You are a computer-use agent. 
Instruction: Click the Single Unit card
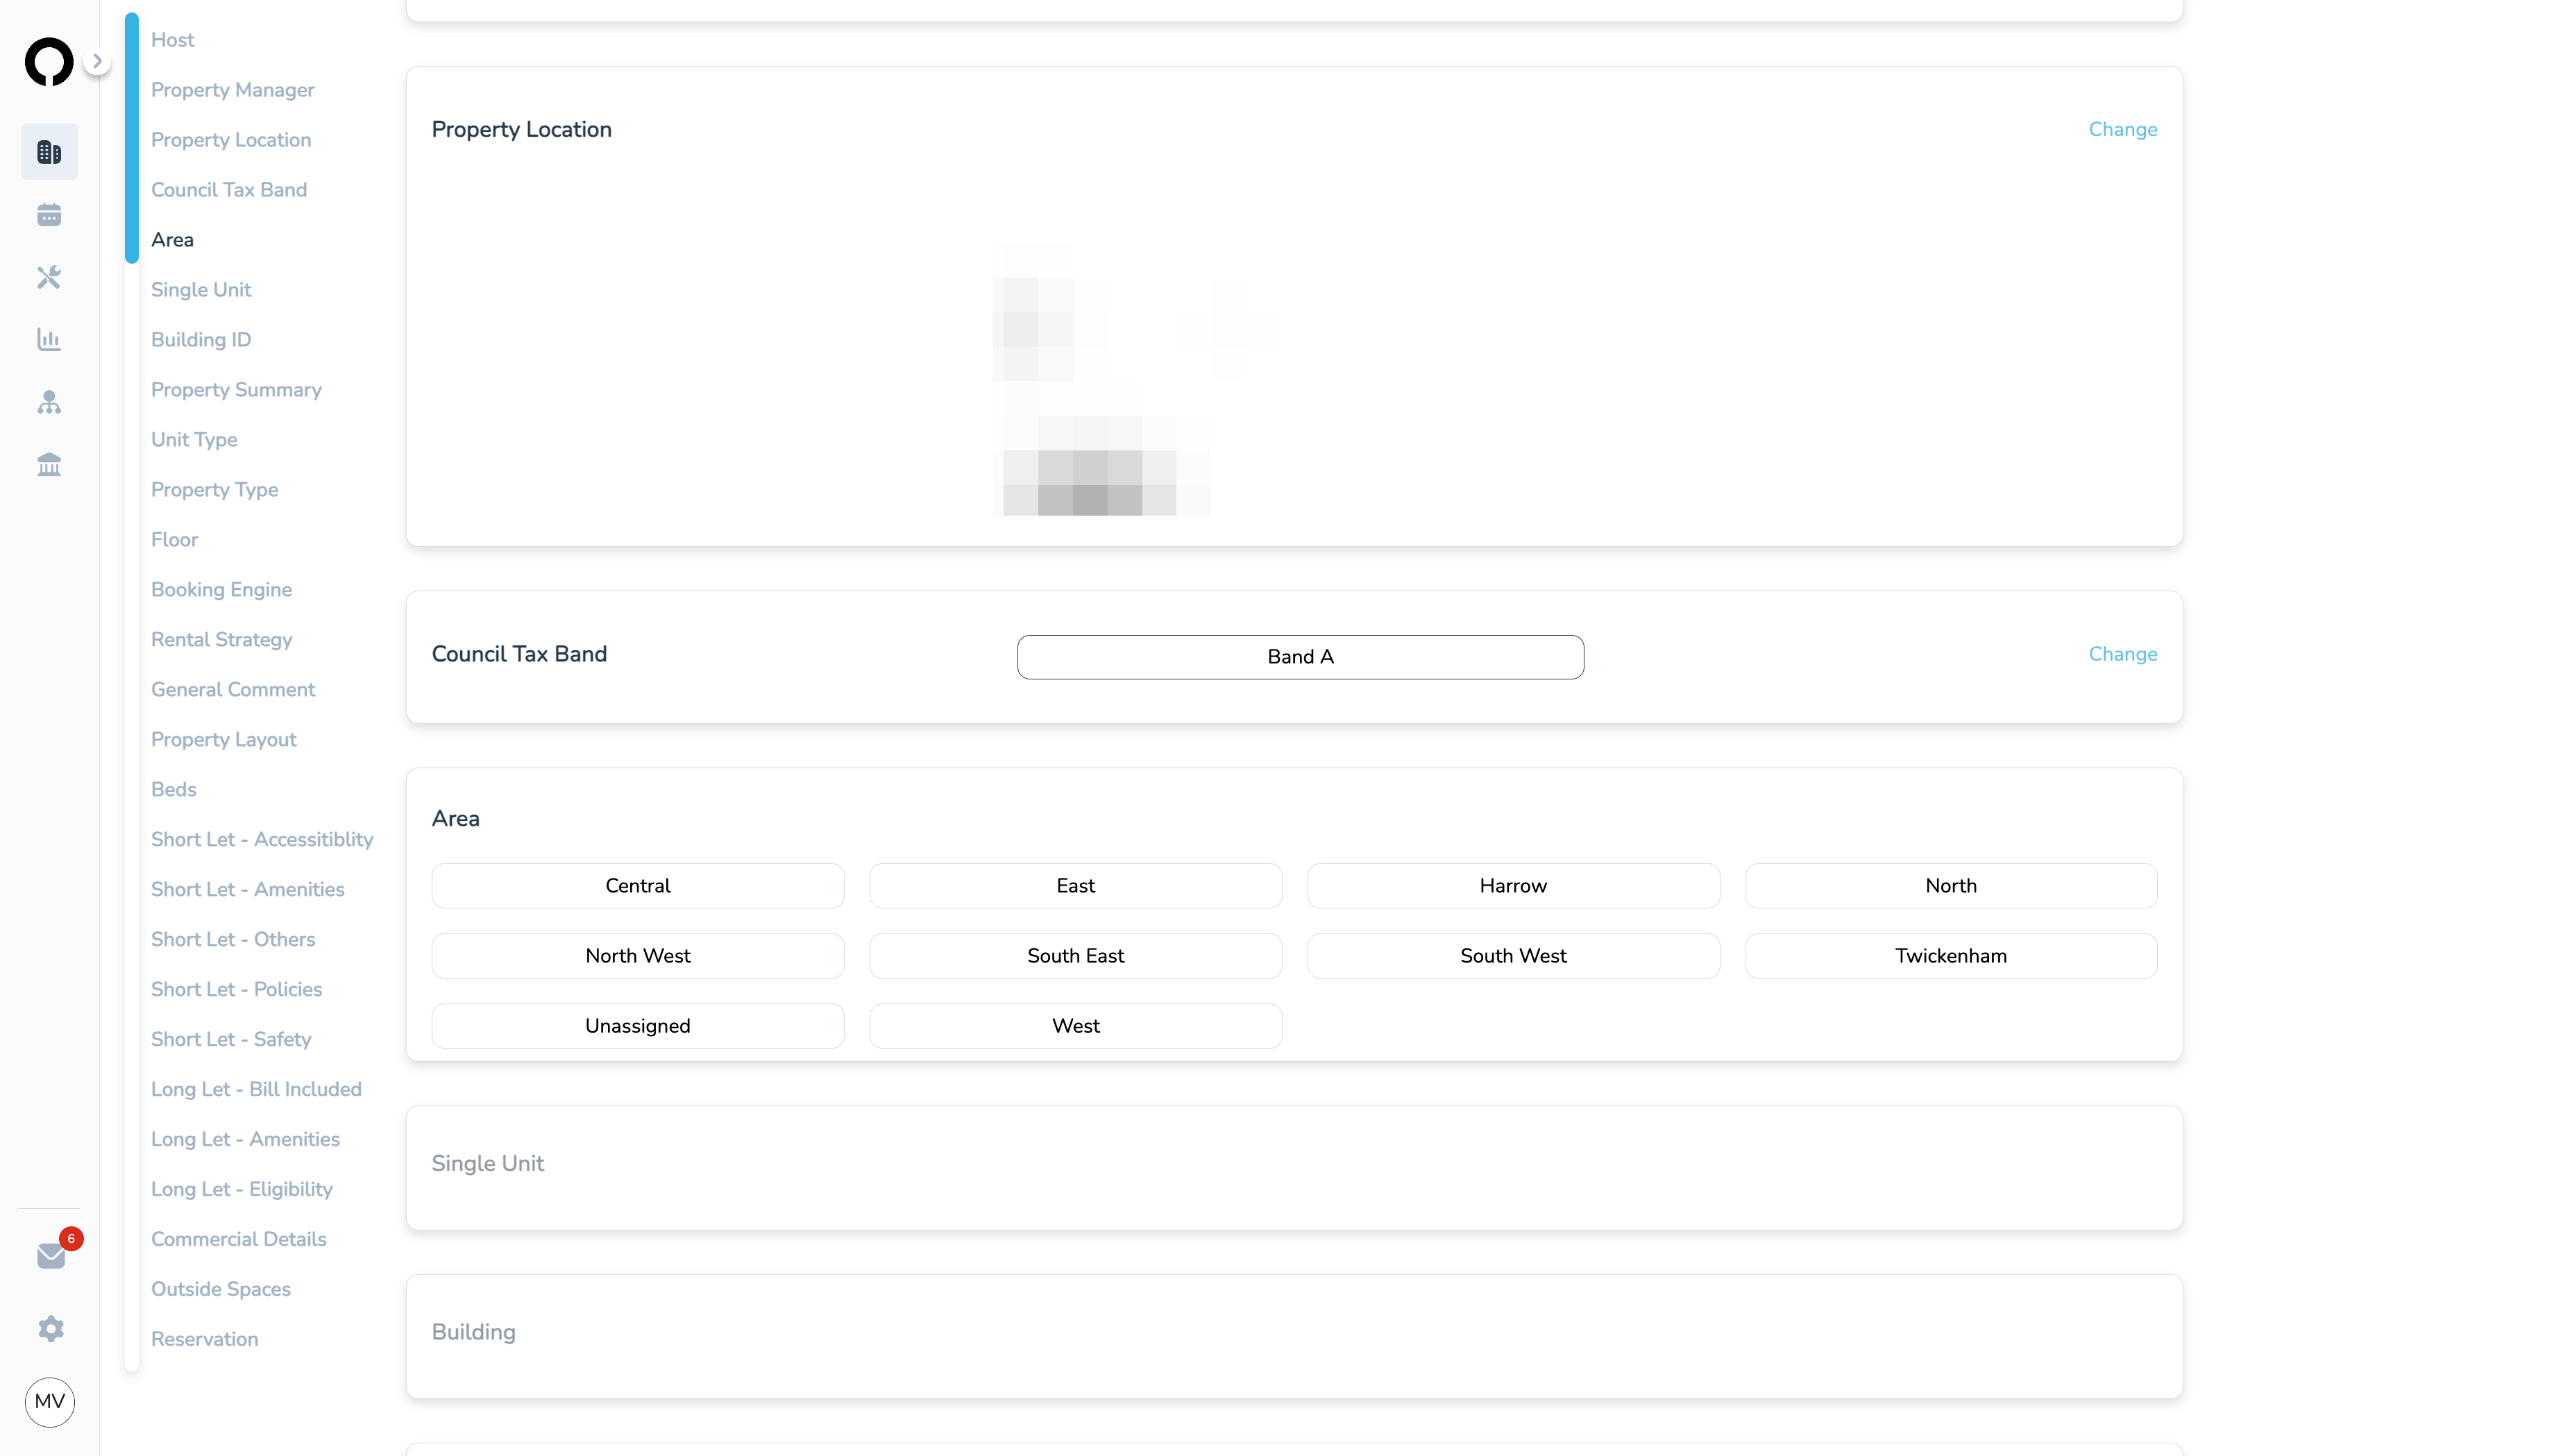[1294, 1168]
